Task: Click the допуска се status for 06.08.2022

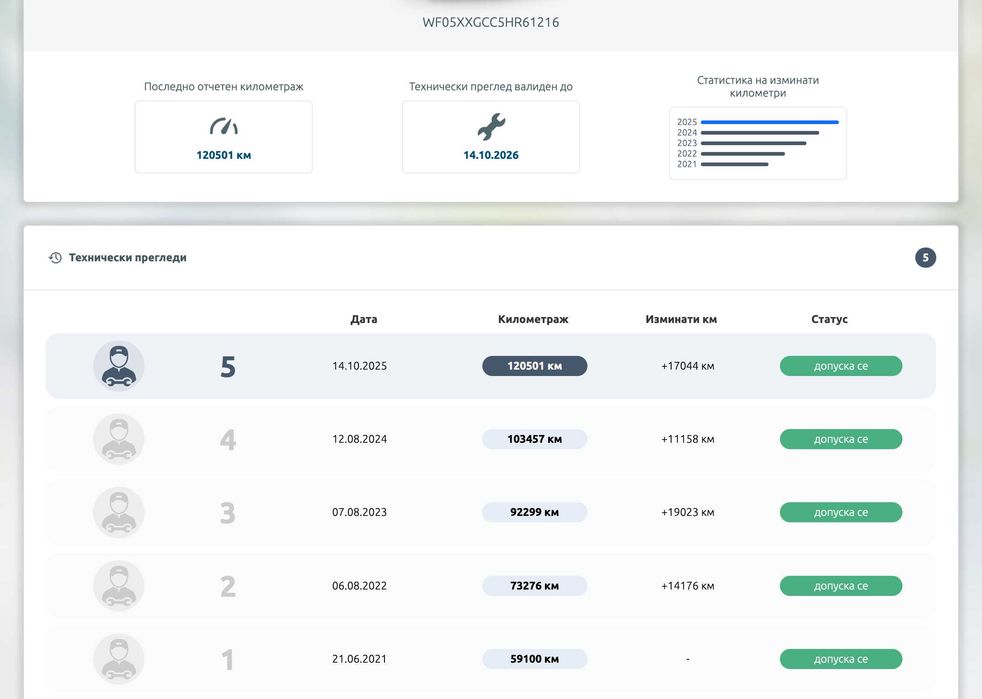Action: (840, 586)
